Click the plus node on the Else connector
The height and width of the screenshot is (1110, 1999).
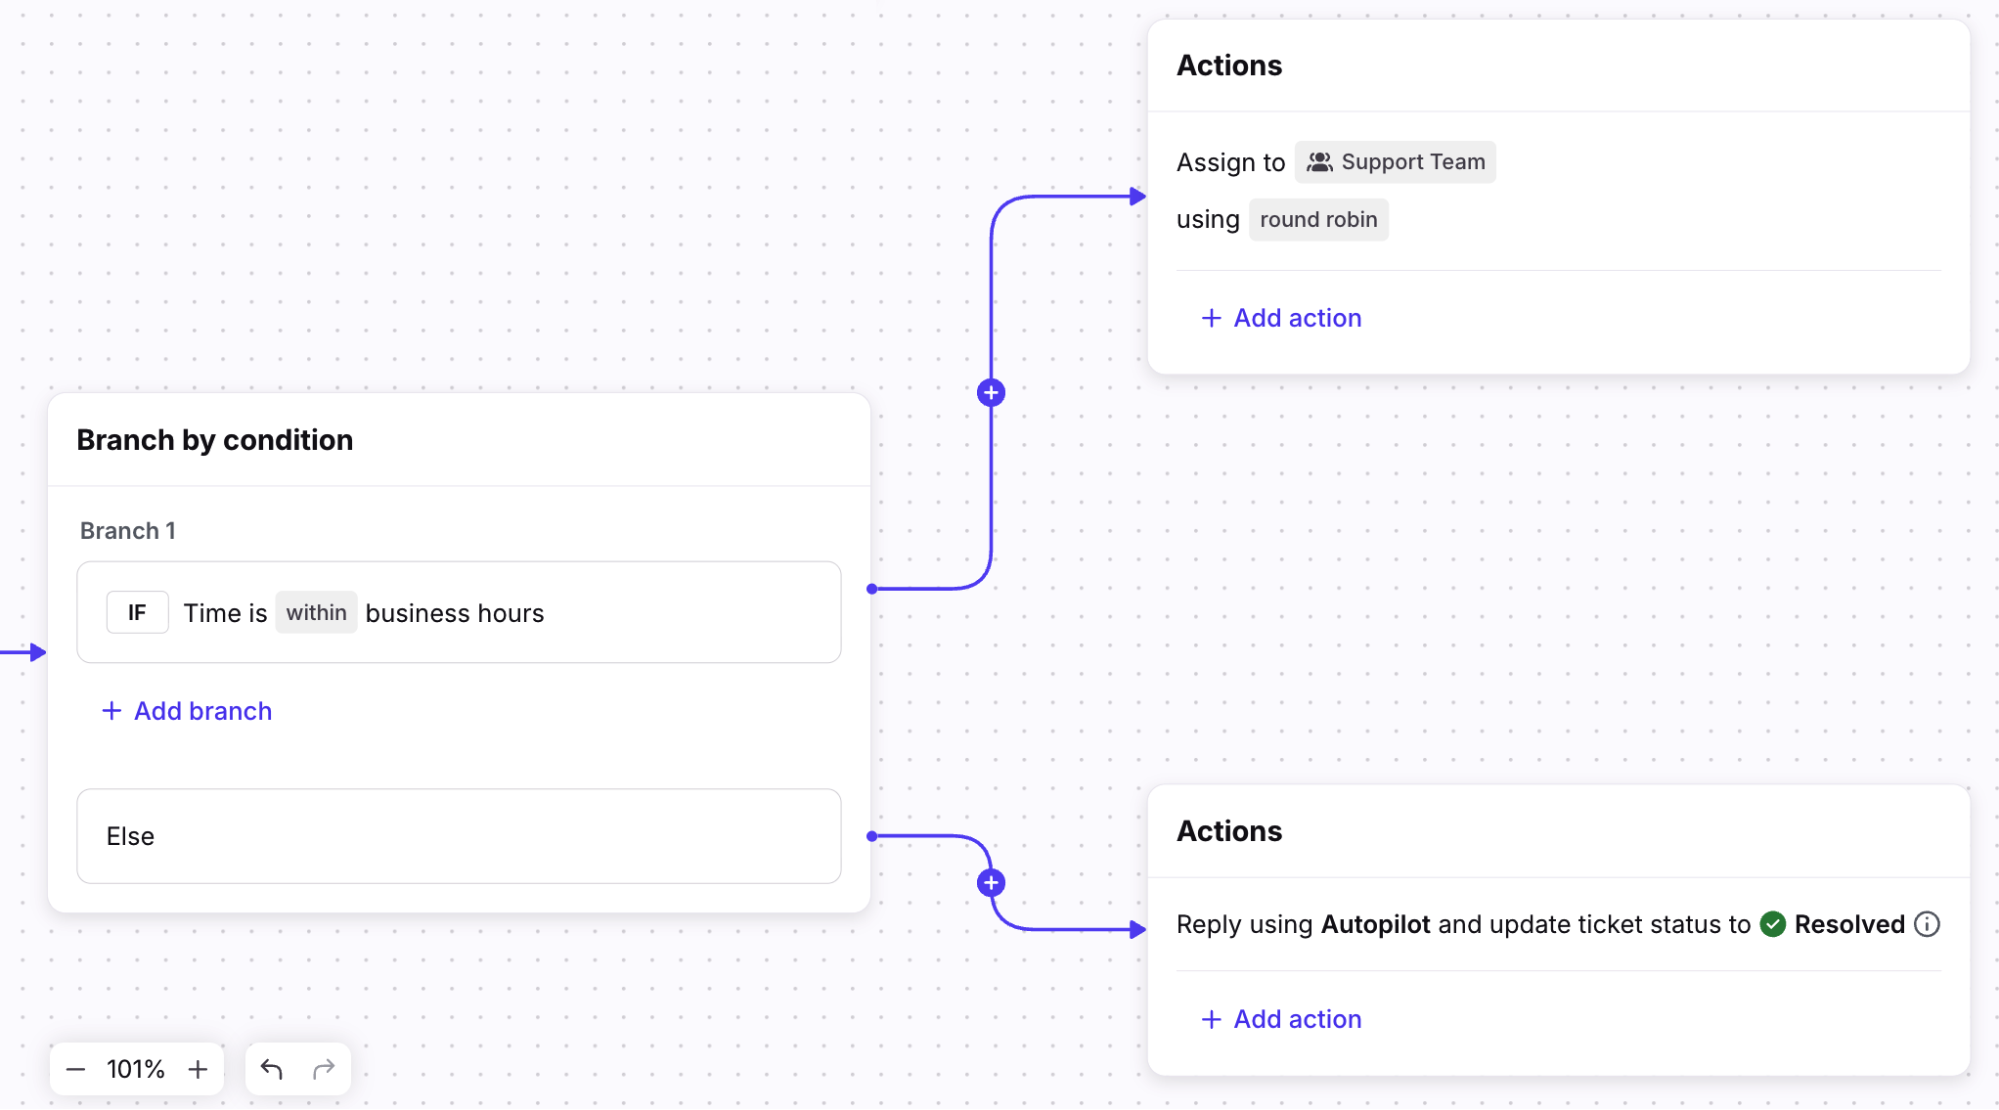tap(991, 883)
